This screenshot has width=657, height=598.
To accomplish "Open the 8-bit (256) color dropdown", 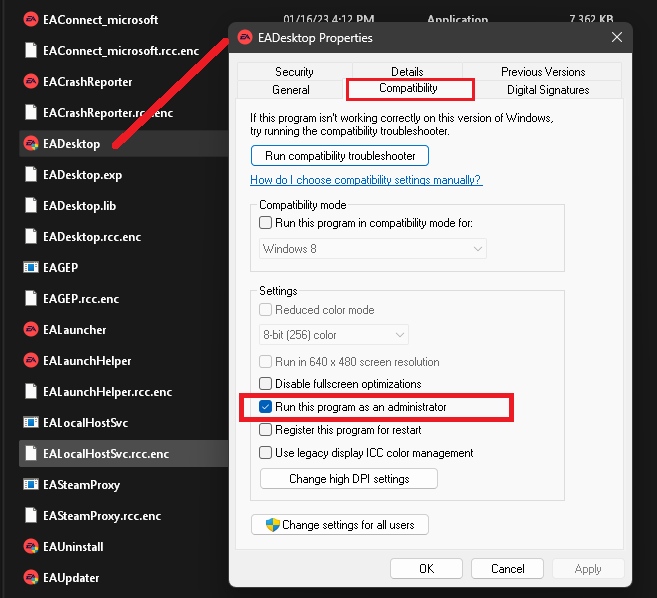I will click(x=334, y=334).
